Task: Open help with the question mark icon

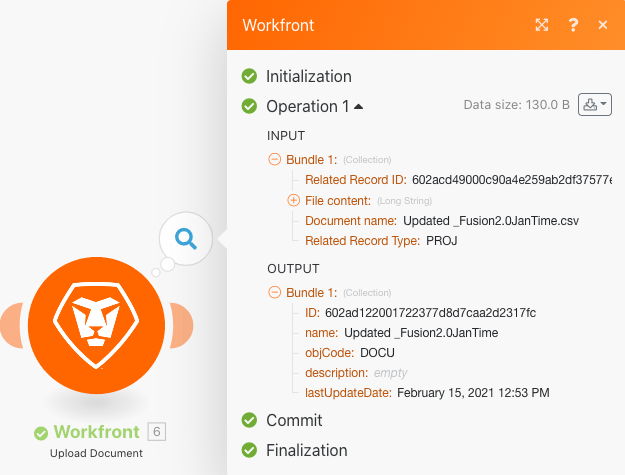Action: (x=573, y=25)
